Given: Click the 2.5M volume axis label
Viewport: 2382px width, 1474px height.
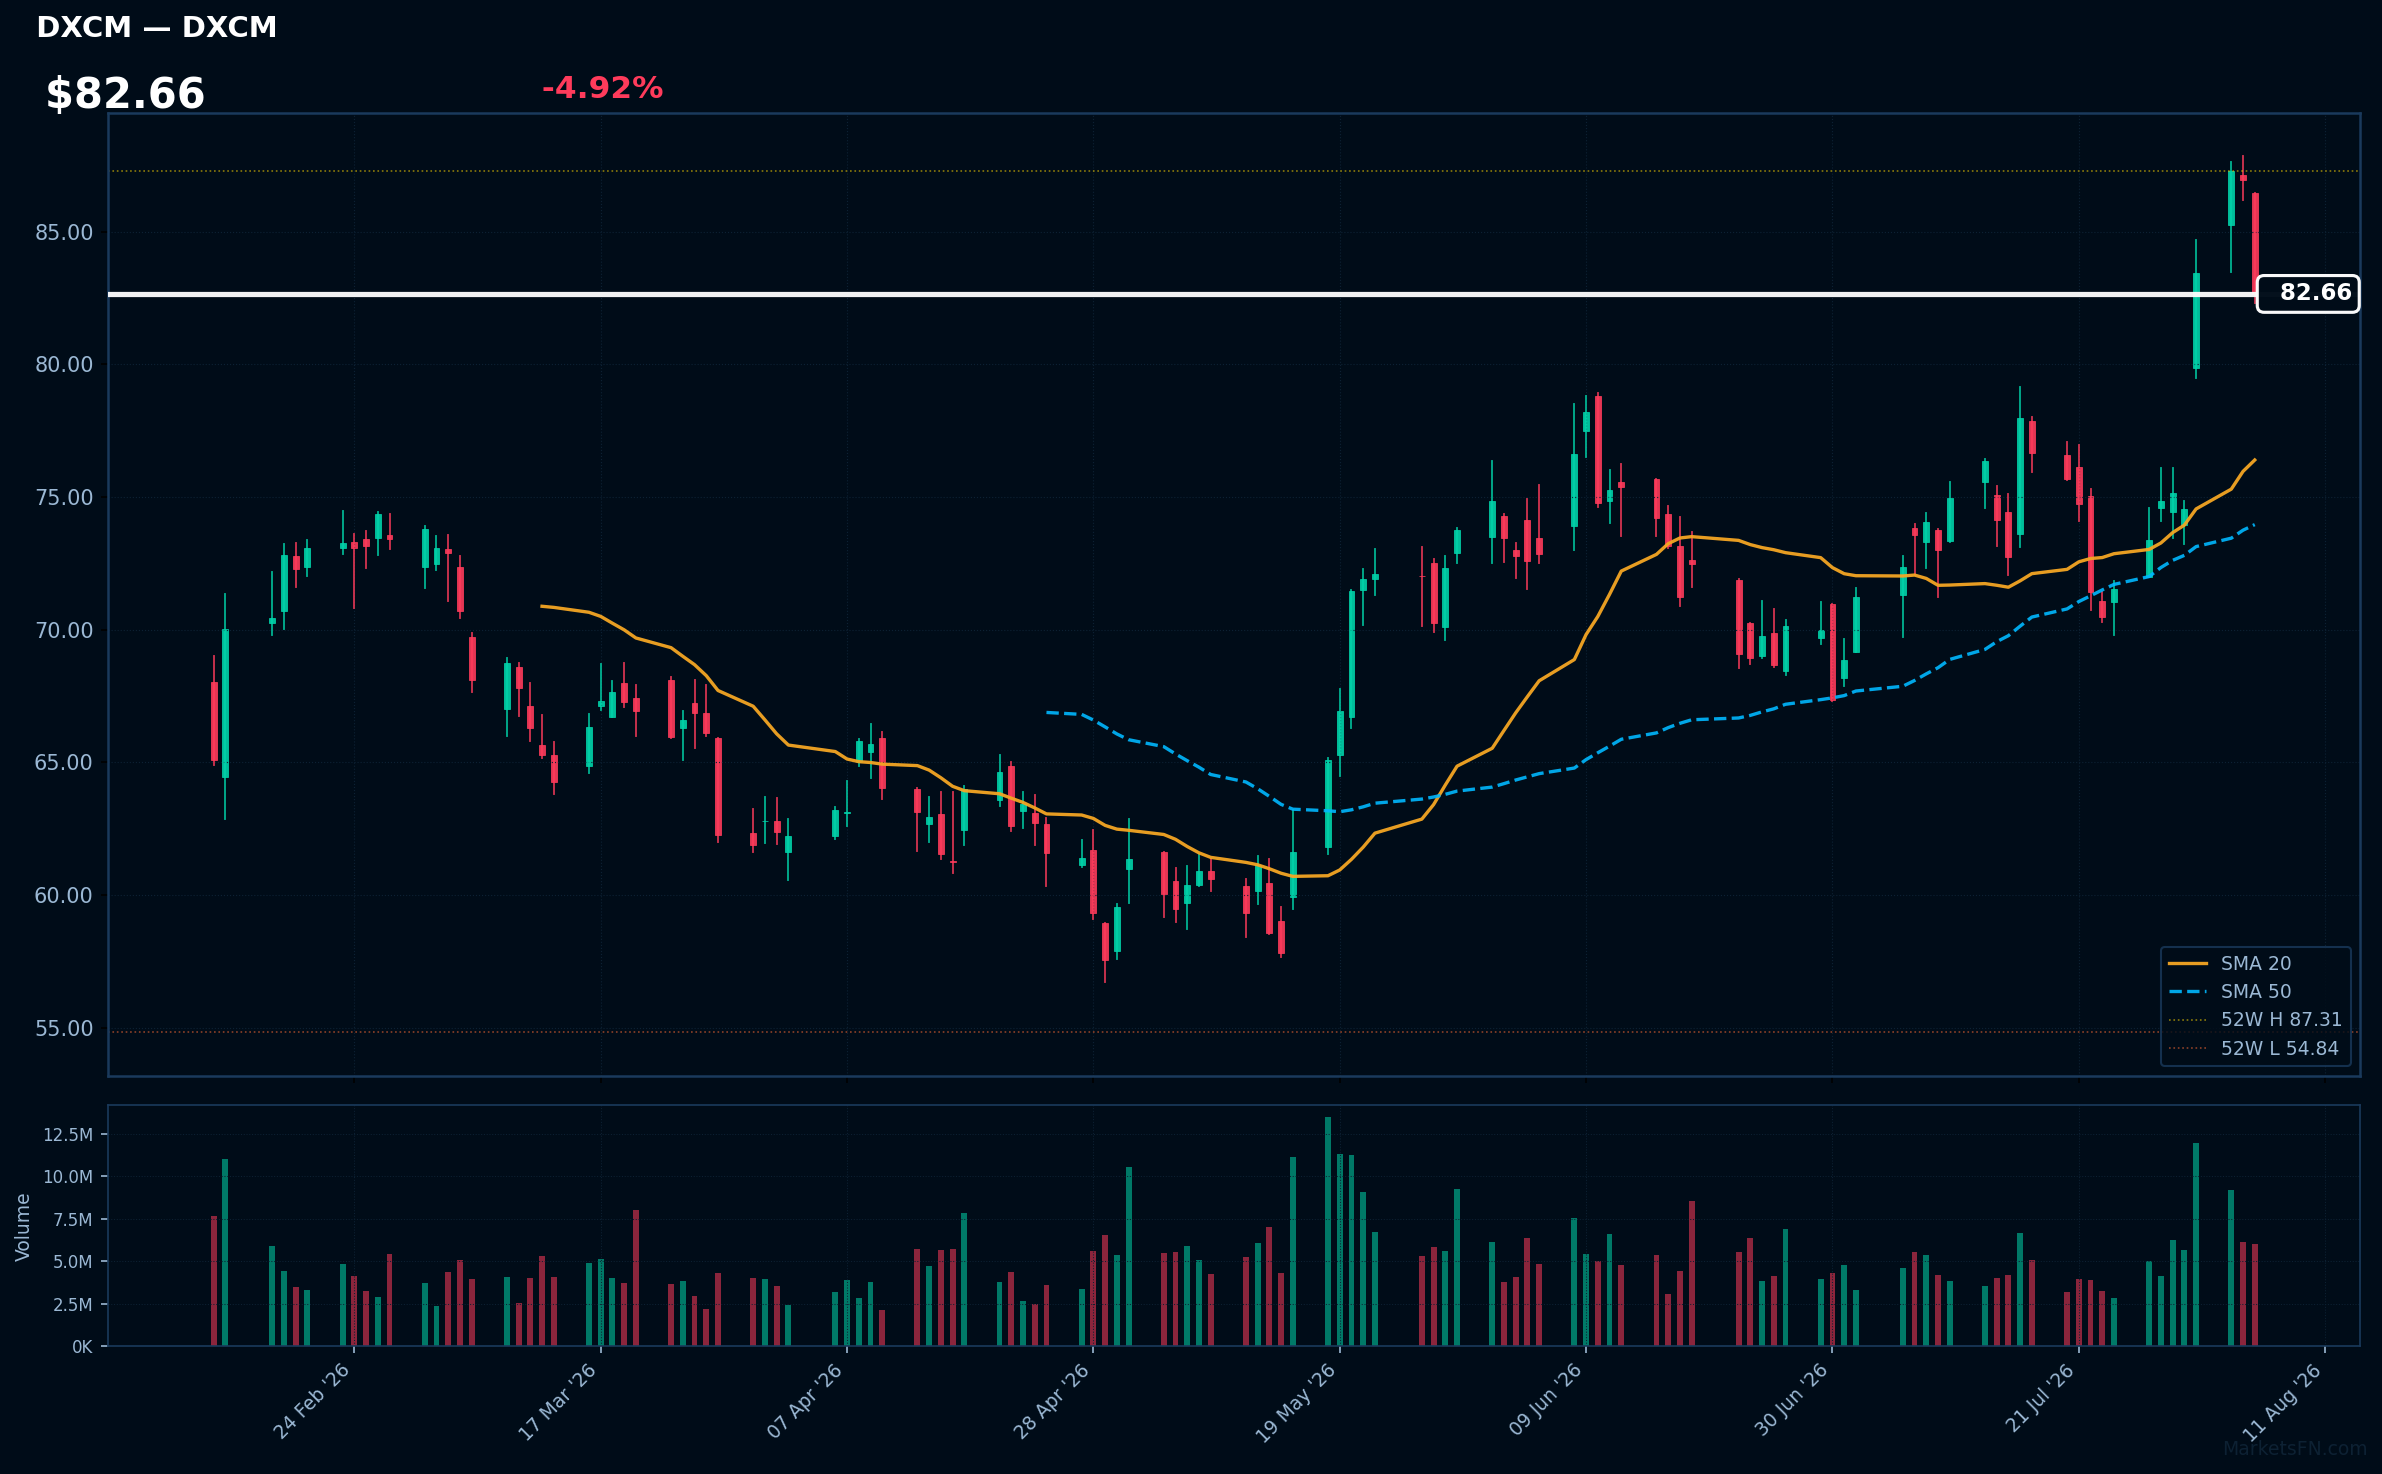Looking at the screenshot, I should coord(73,1305).
